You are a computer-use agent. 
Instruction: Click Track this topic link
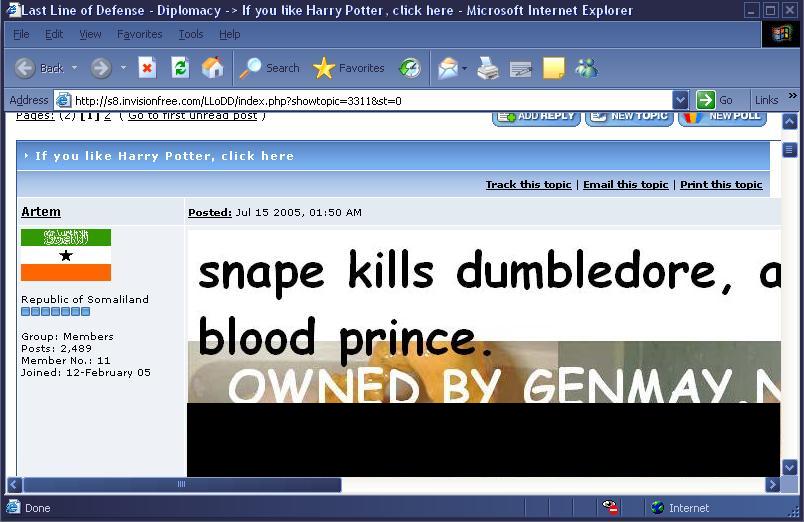click(528, 185)
